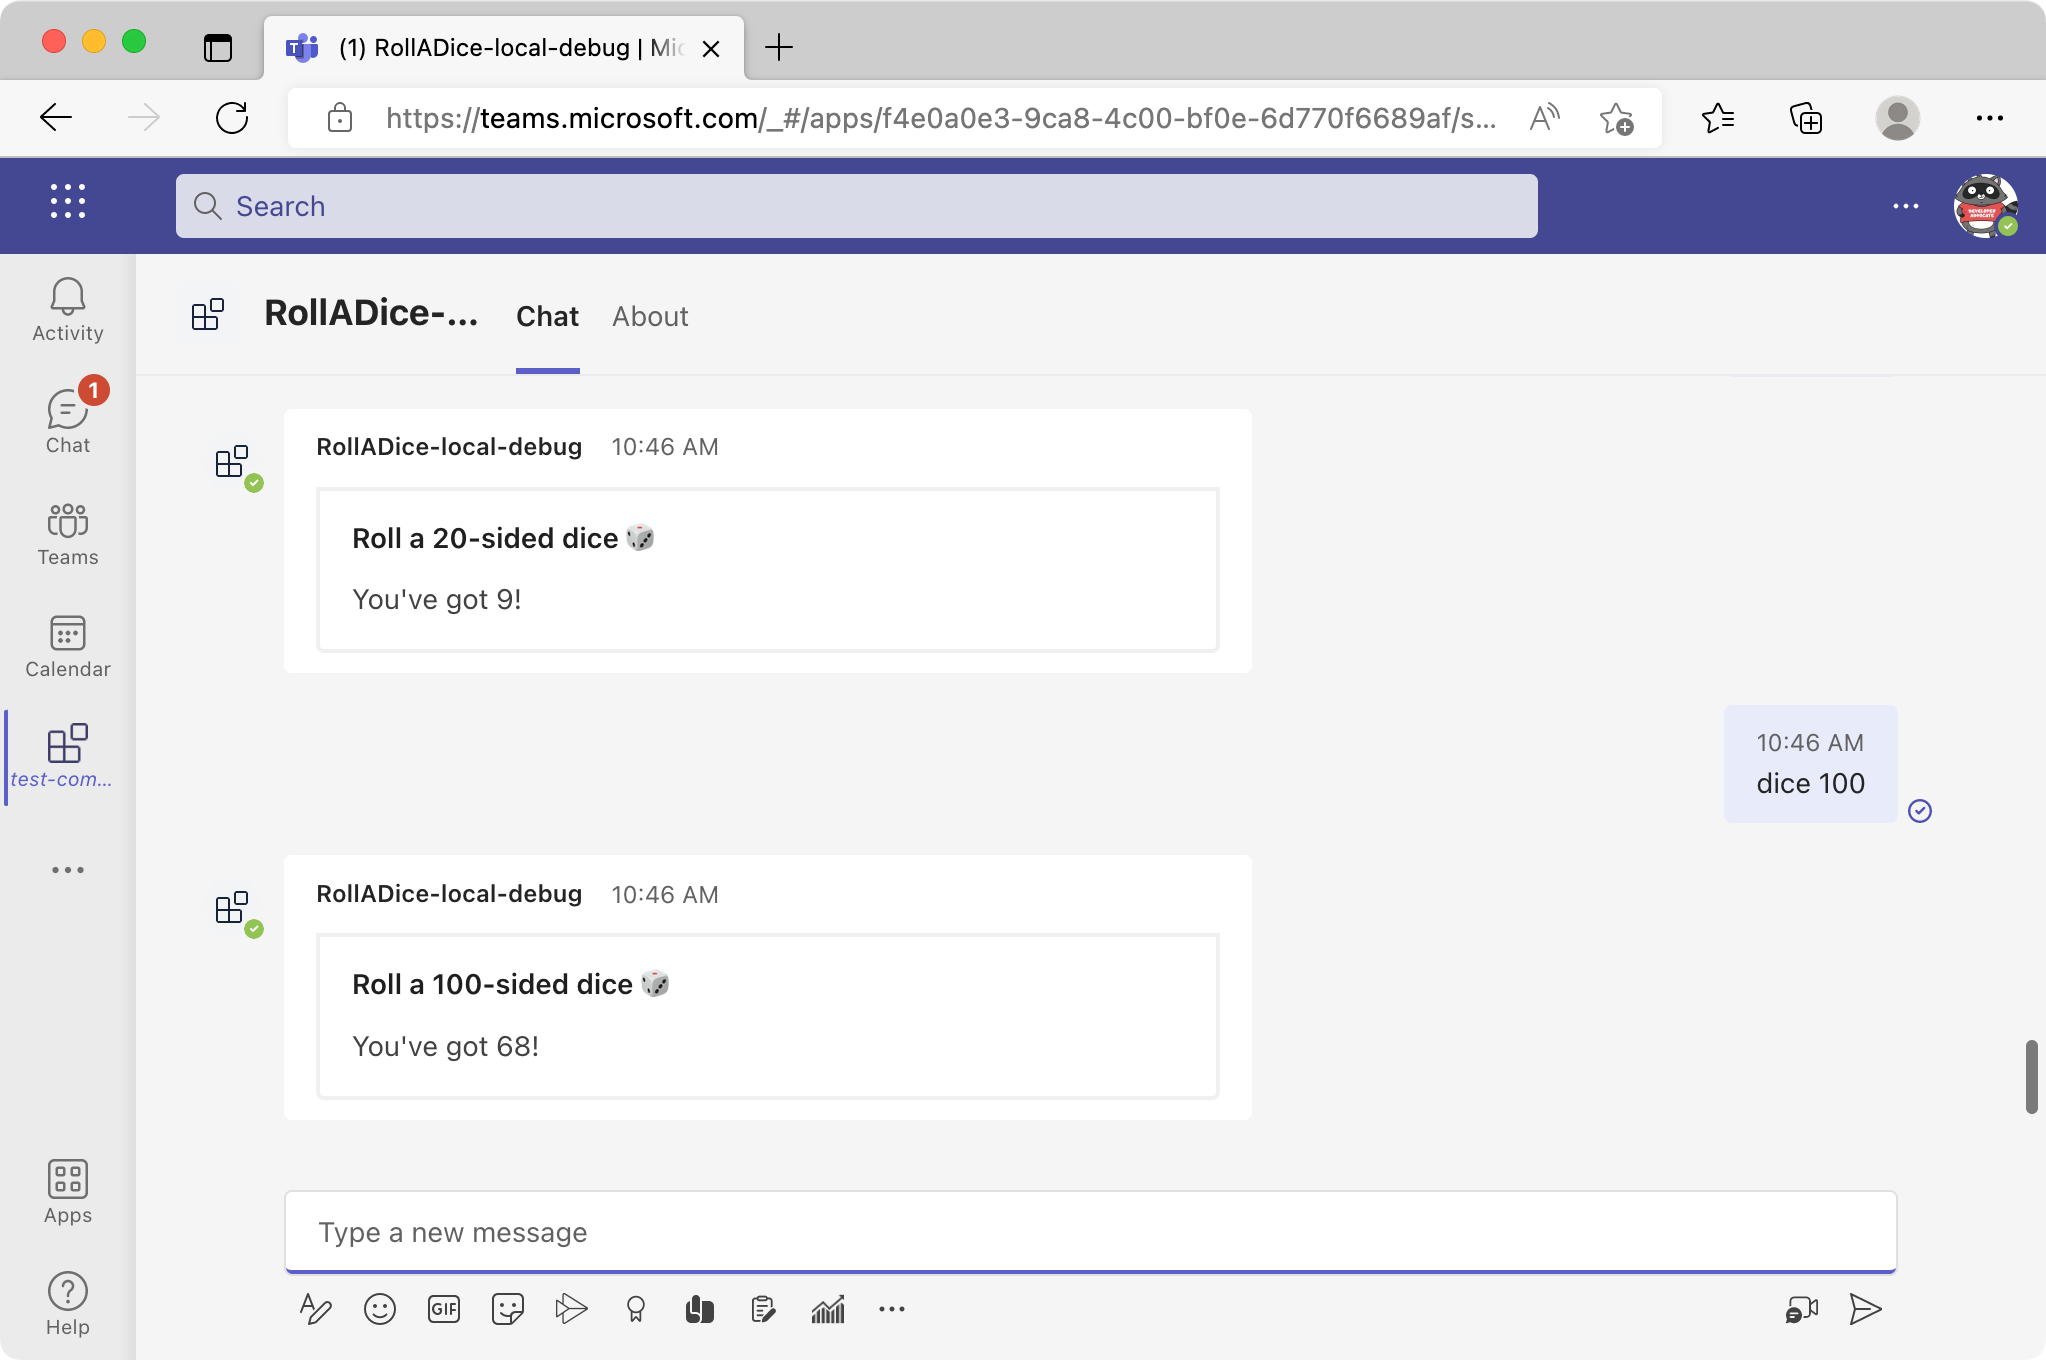Expand more messaging options in compose bar
The width and height of the screenshot is (2046, 1360).
tap(891, 1308)
